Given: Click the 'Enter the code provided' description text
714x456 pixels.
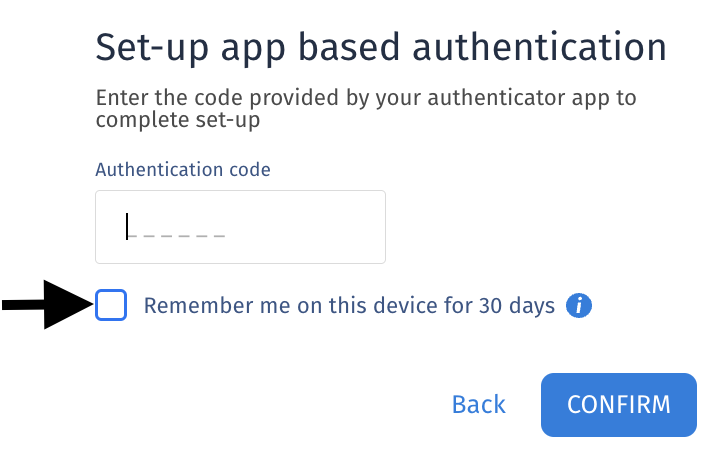Looking at the screenshot, I should pyautogui.click(x=366, y=99).
